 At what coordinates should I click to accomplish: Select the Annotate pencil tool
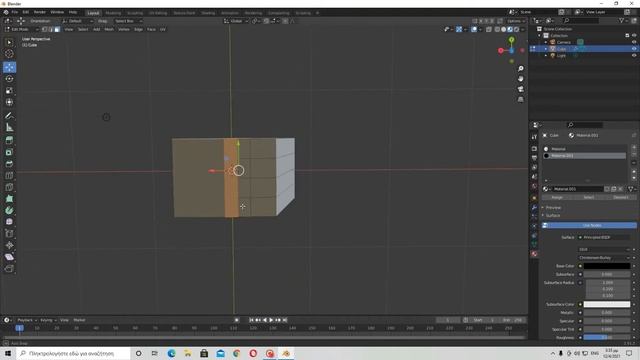click(9, 116)
